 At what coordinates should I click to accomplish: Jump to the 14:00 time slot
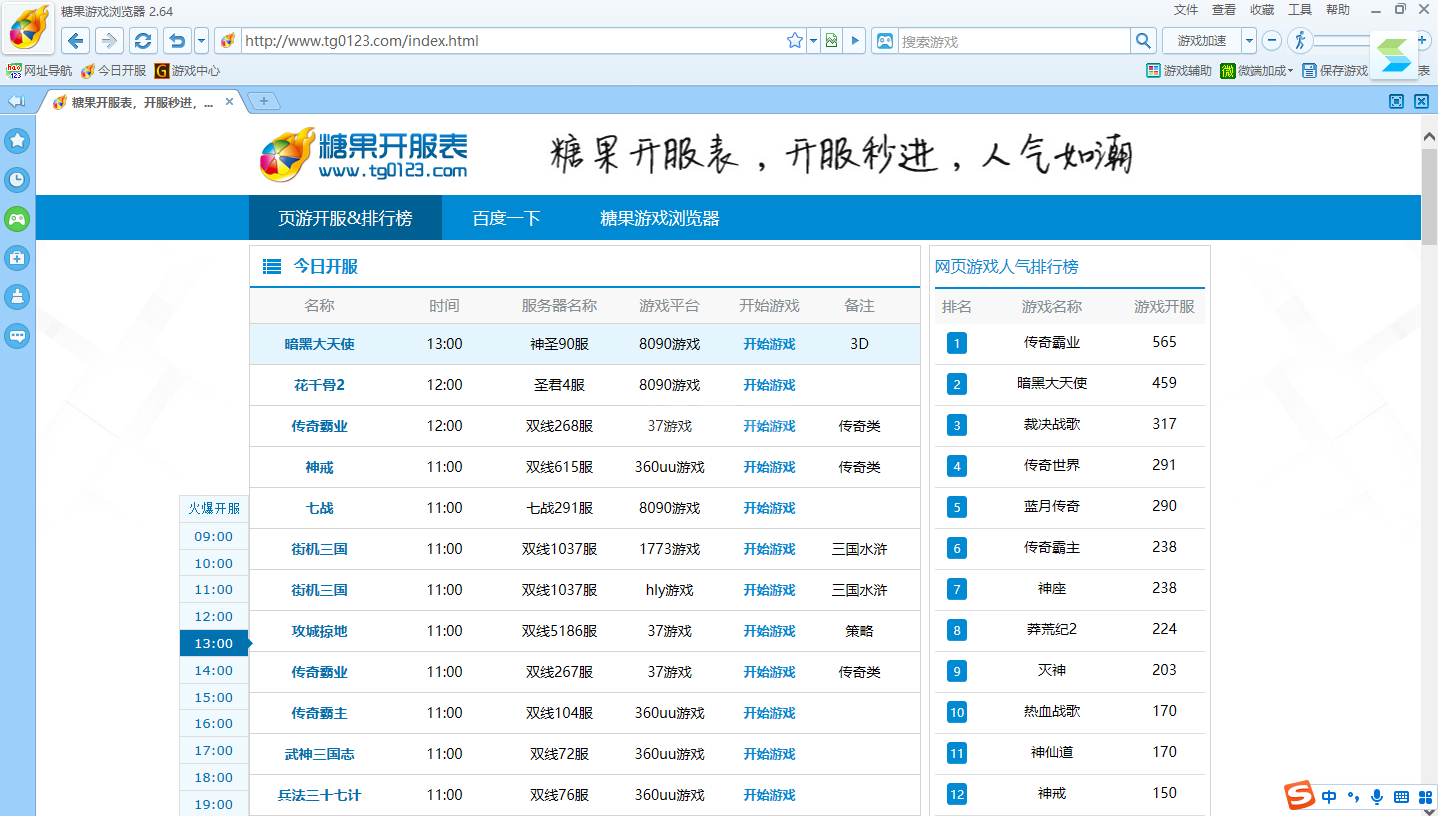point(213,670)
